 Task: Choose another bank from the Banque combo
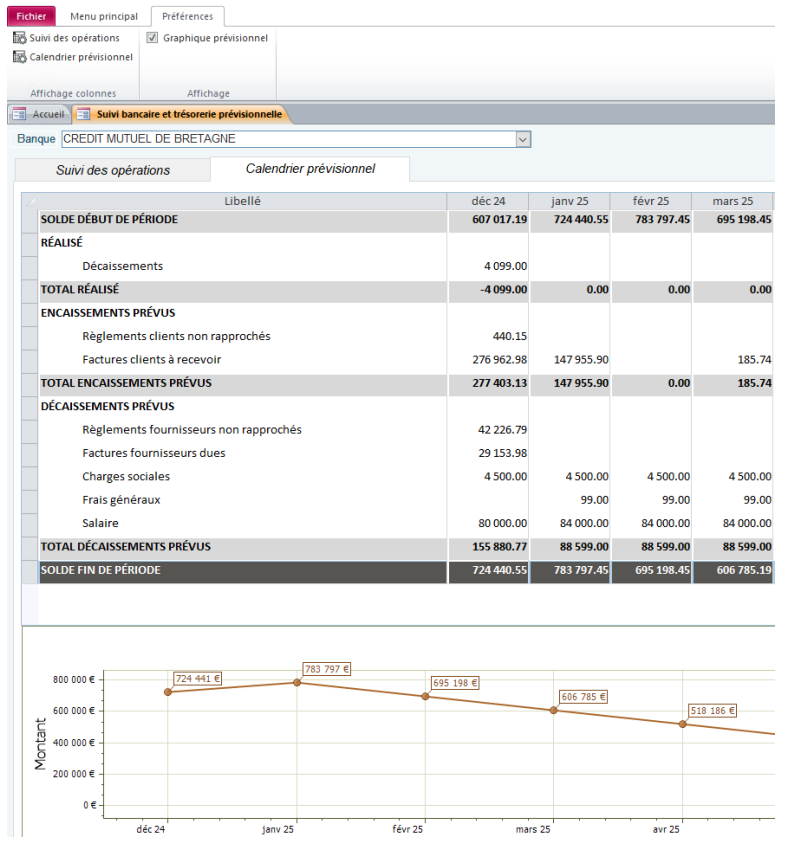point(522,139)
